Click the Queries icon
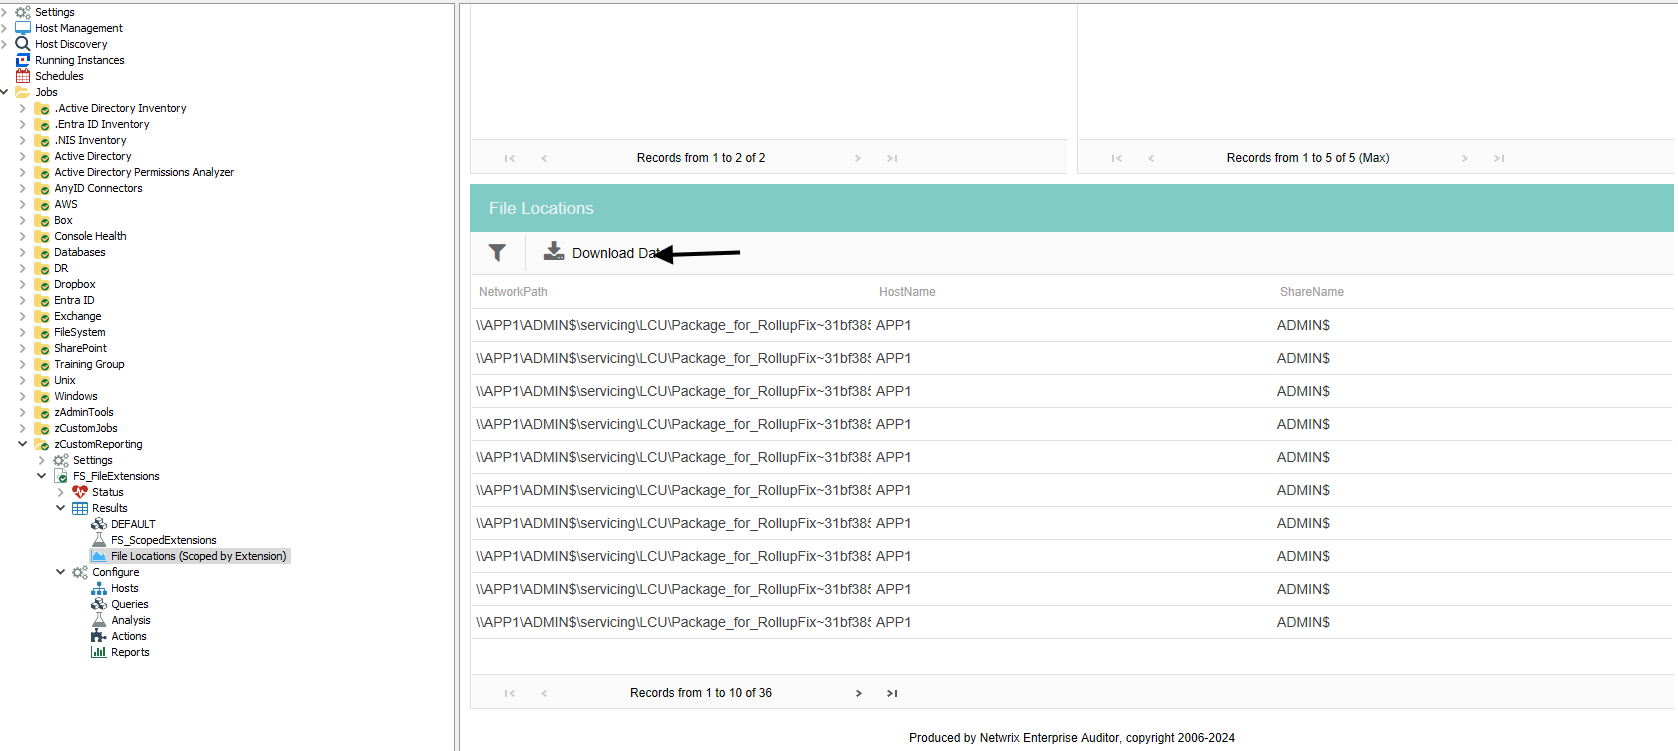This screenshot has height=751, width=1678. pyautogui.click(x=99, y=604)
